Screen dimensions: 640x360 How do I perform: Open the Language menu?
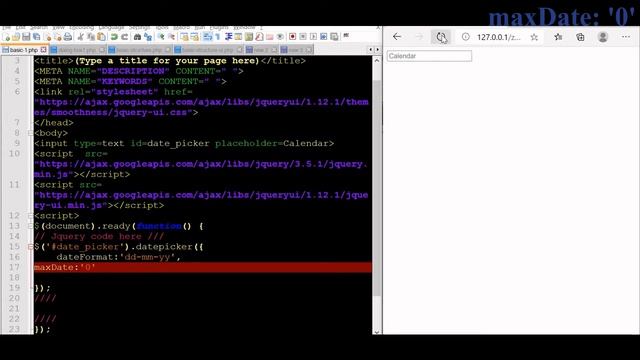pos(111,28)
